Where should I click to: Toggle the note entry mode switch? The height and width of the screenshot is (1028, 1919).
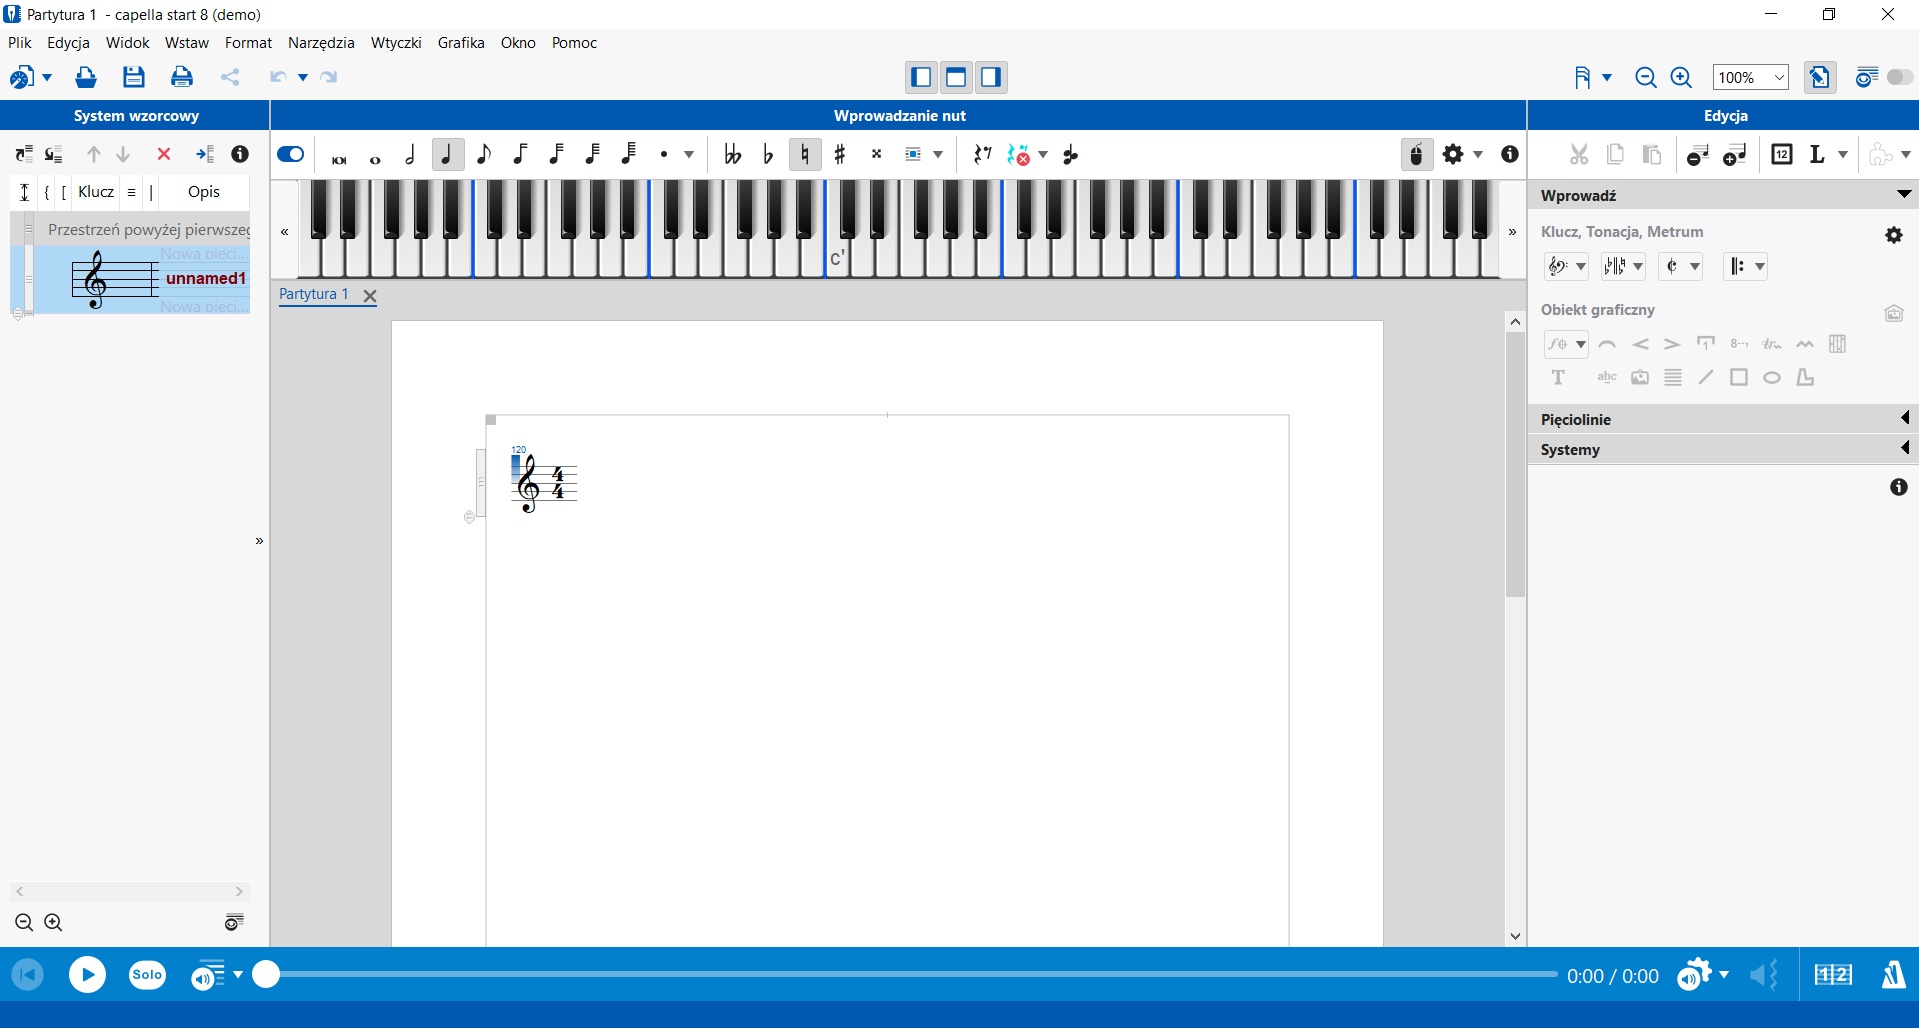point(291,154)
